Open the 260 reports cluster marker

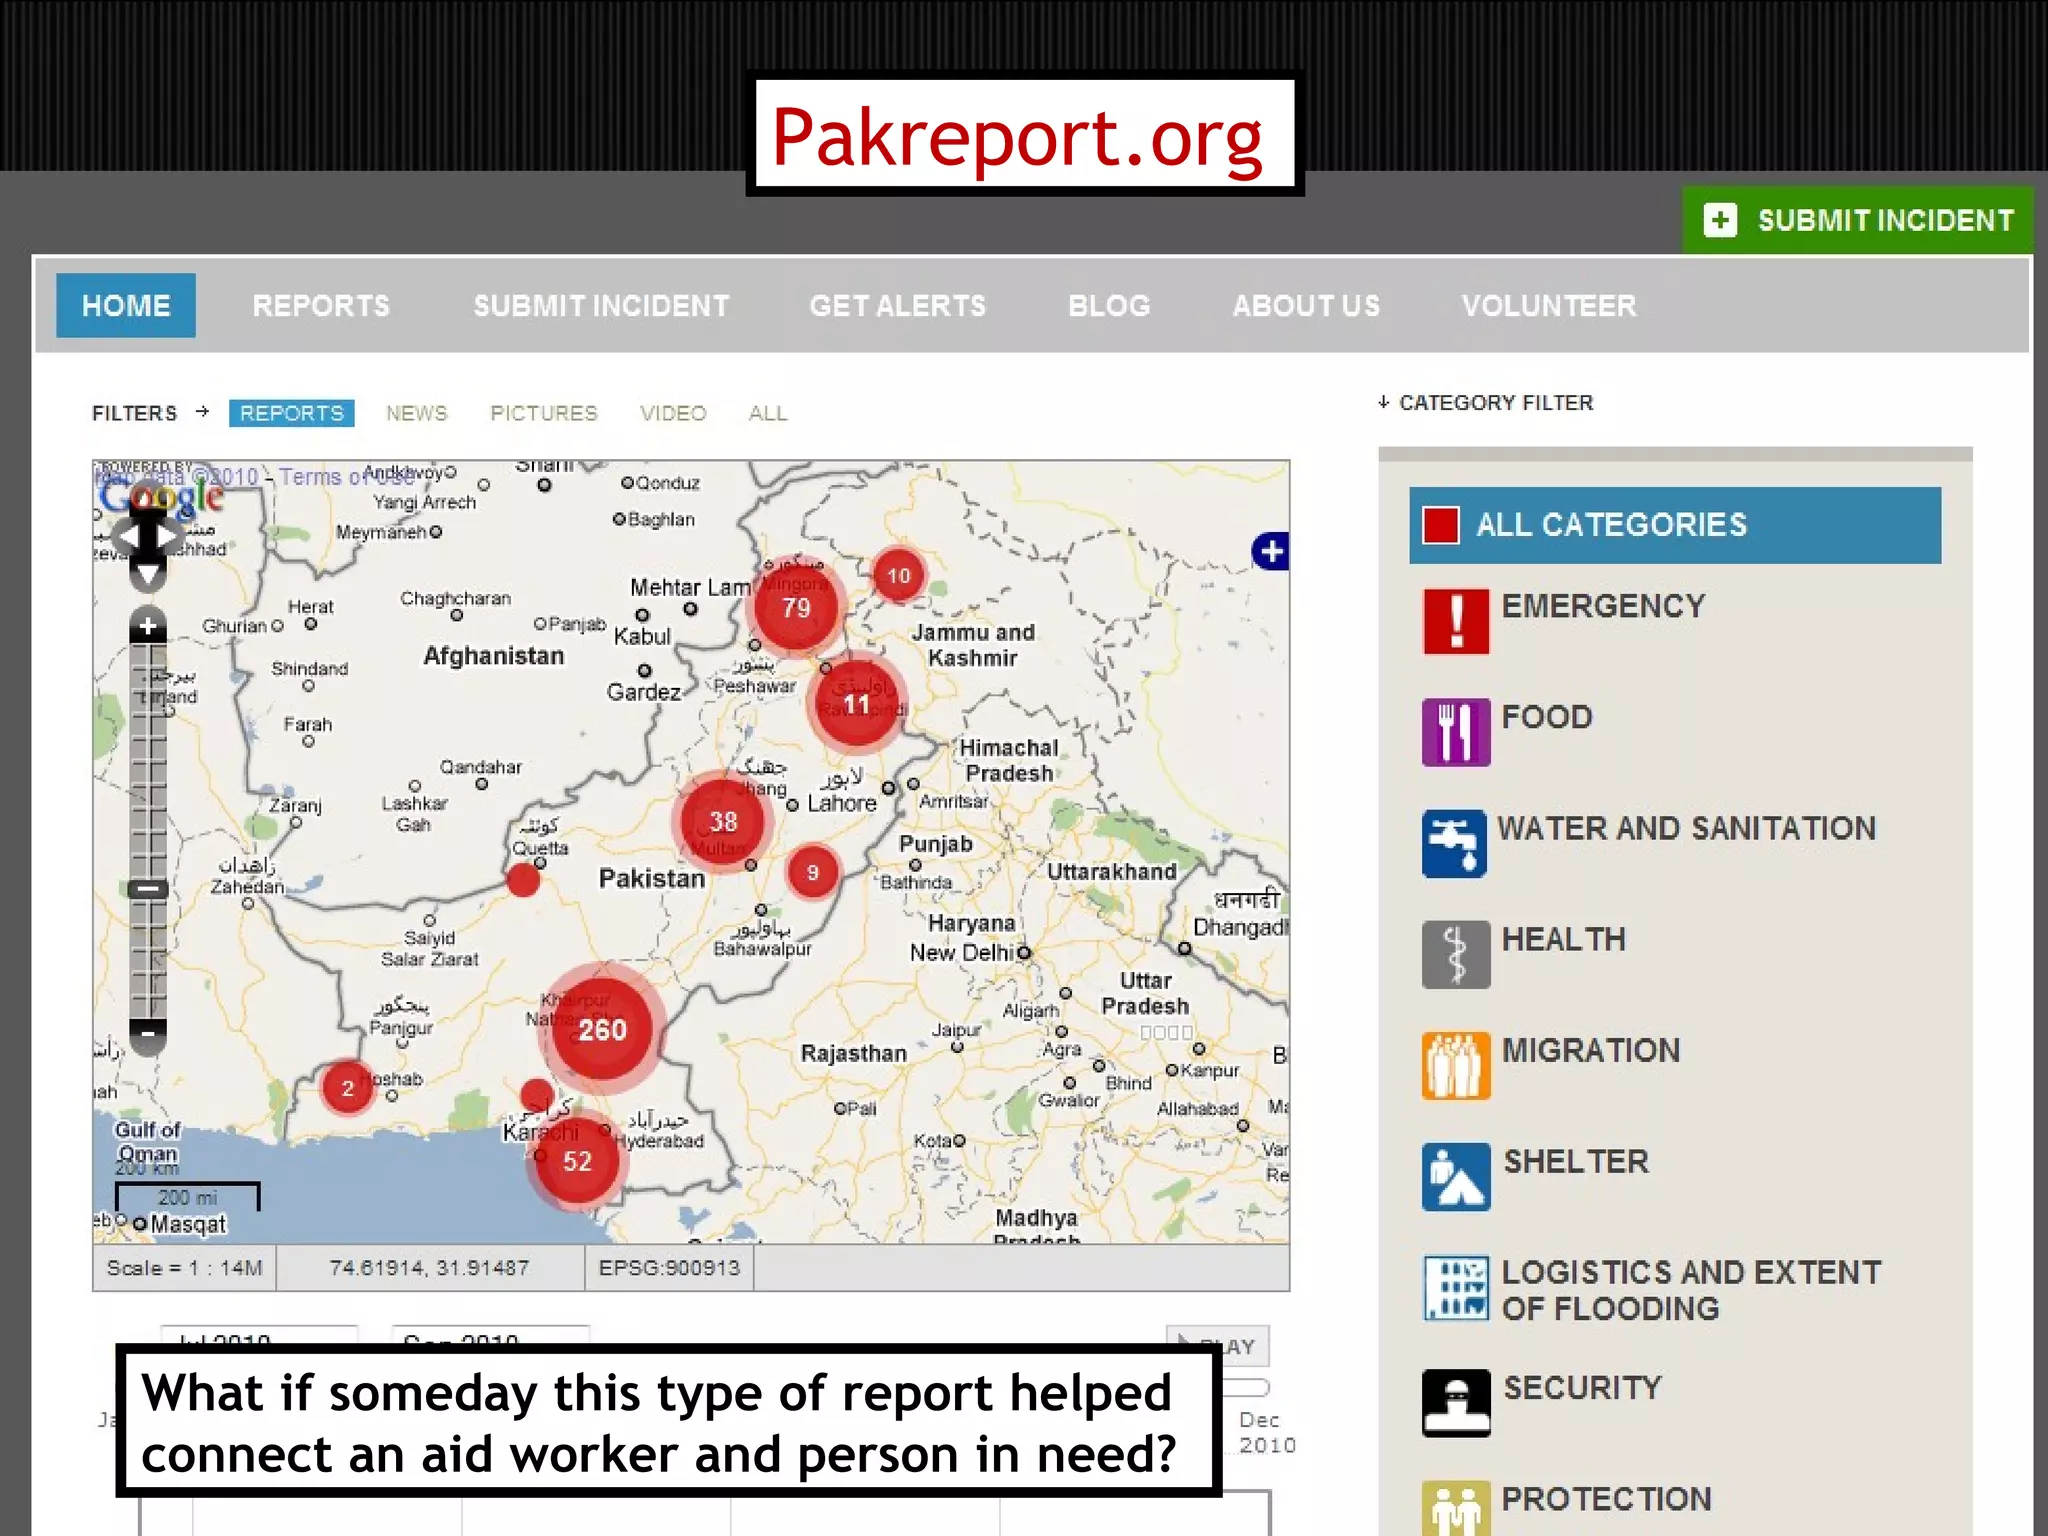click(x=601, y=1029)
